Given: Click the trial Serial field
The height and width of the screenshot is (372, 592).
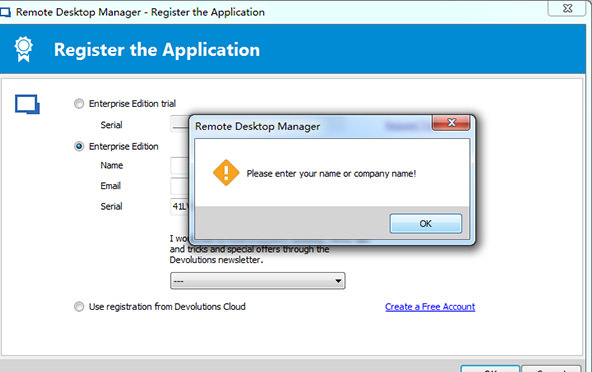Looking at the screenshot, I should point(180,125).
